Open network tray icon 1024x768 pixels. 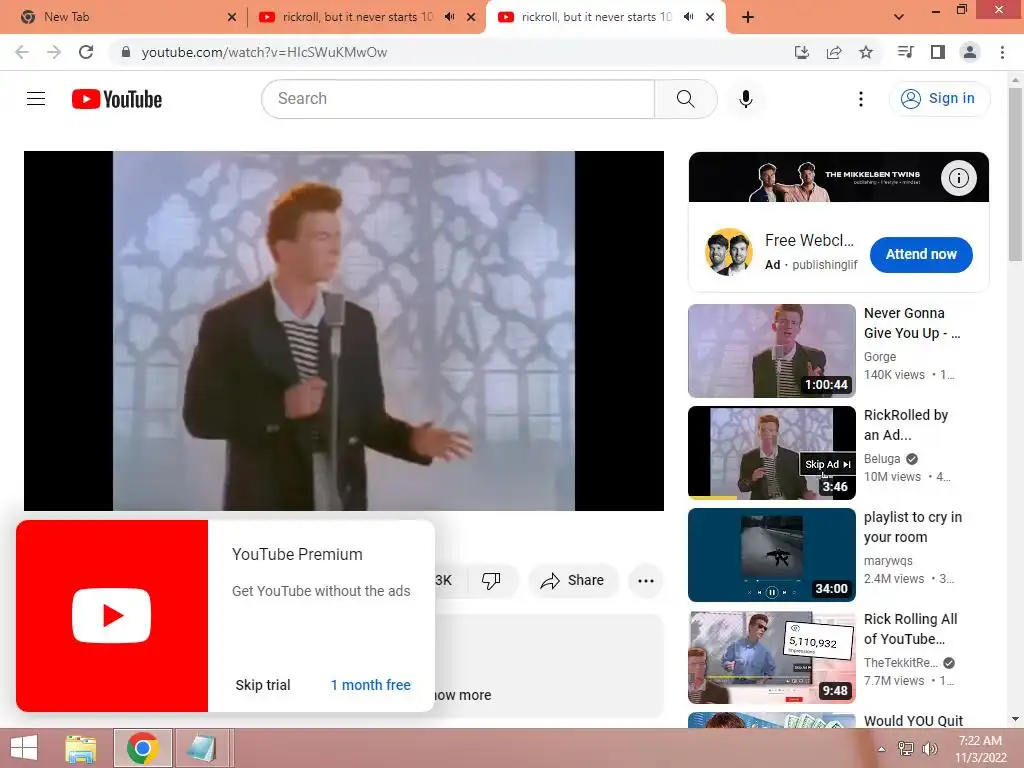click(x=906, y=749)
